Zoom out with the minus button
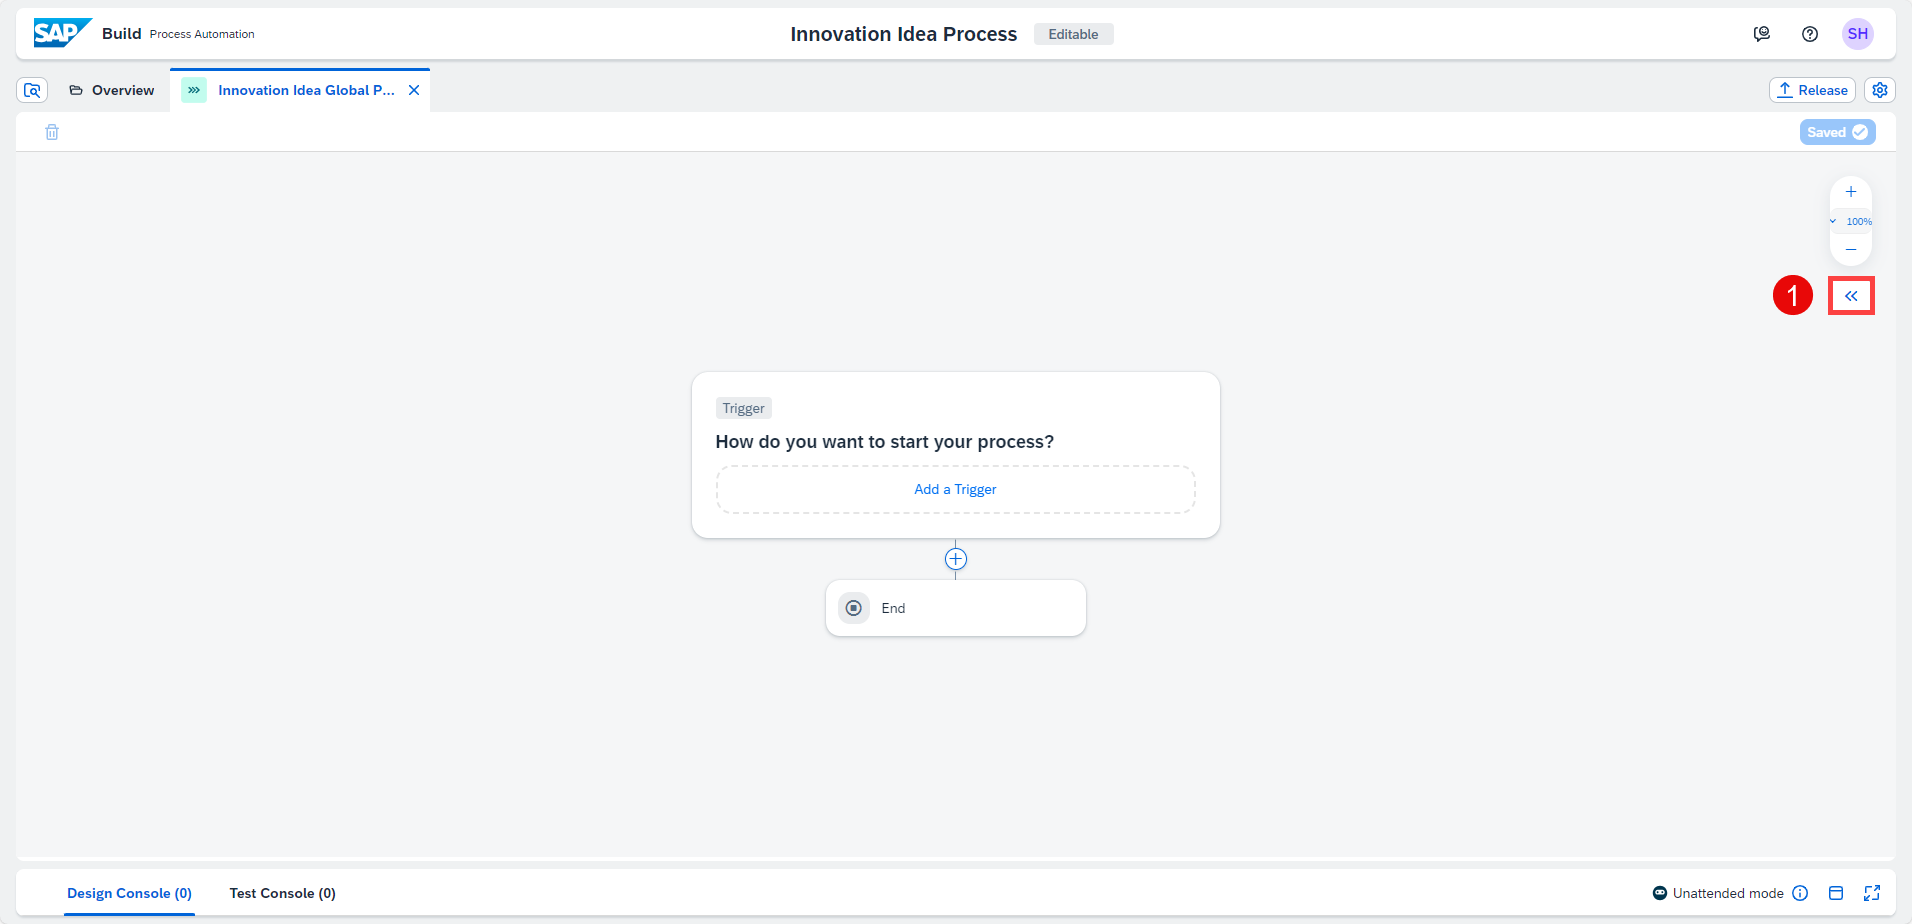This screenshot has height=924, width=1912. pyautogui.click(x=1851, y=249)
